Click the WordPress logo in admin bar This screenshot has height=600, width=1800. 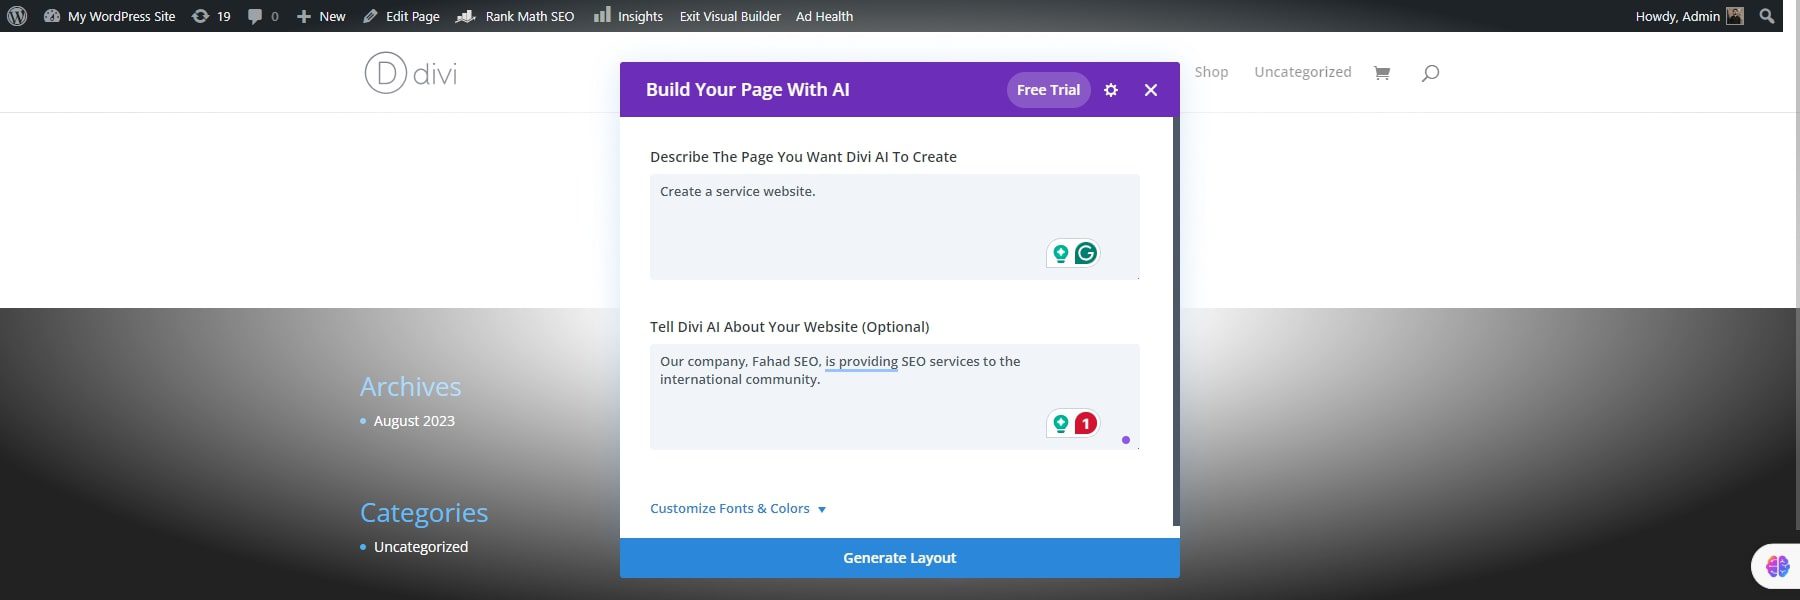[17, 16]
